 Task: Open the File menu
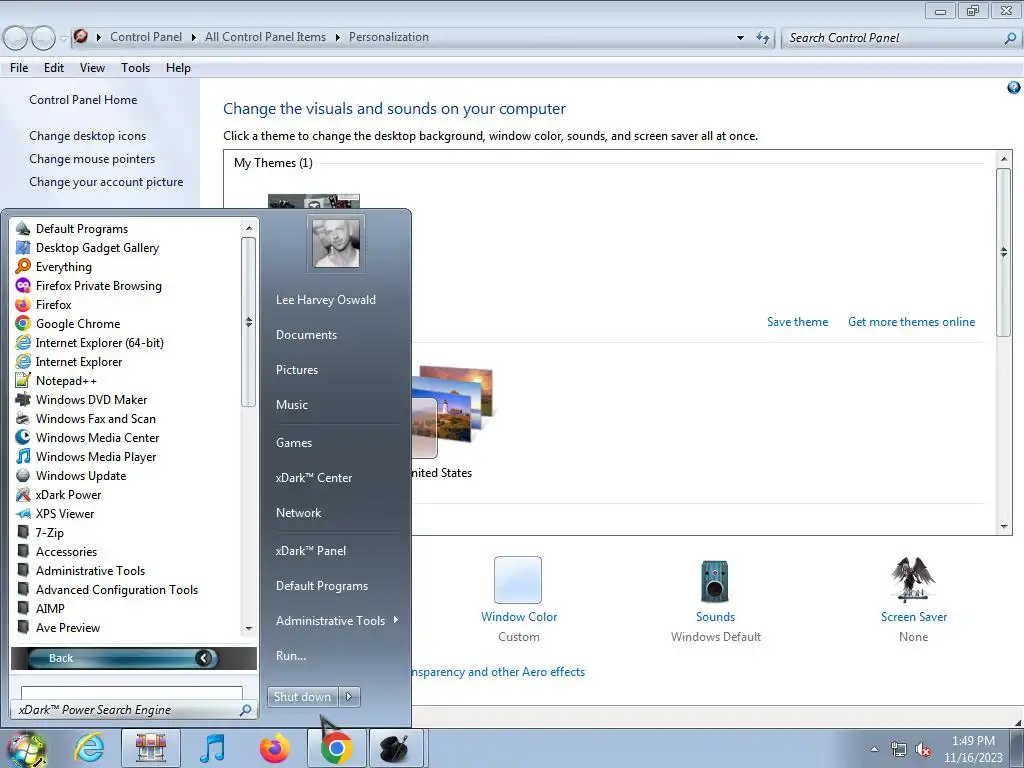click(19, 68)
